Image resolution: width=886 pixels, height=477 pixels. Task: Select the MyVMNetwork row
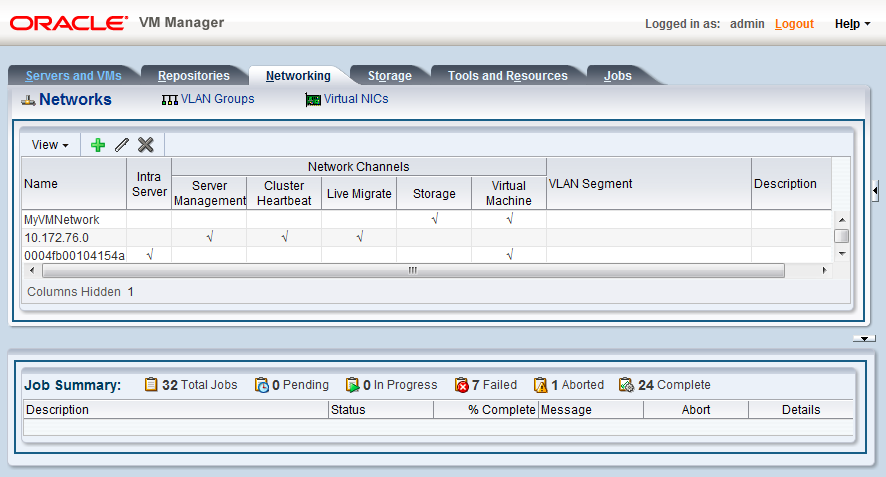[x=427, y=219]
